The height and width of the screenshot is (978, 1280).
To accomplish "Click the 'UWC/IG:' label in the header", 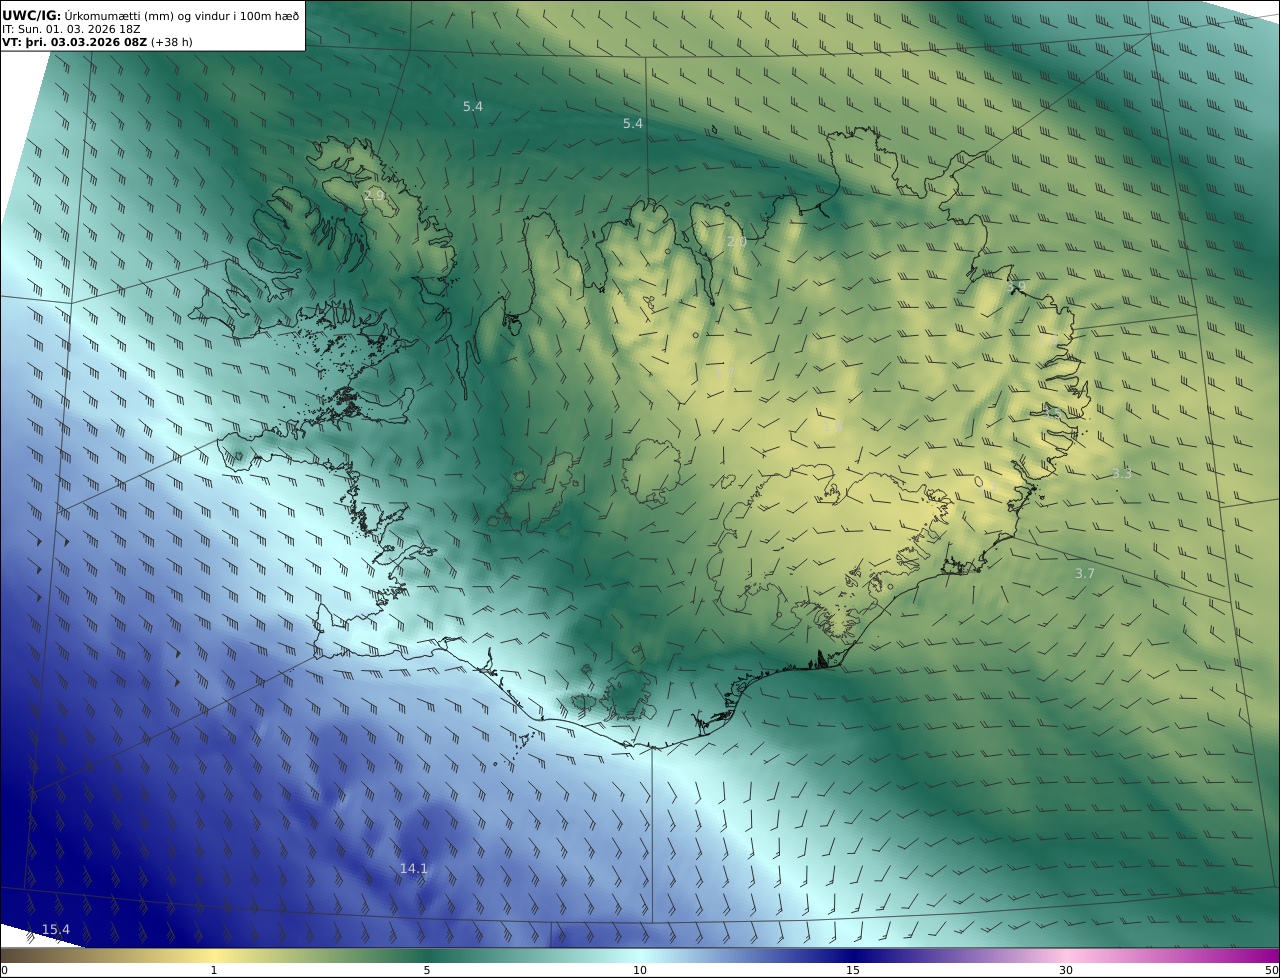I will click(x=31, y=15).
